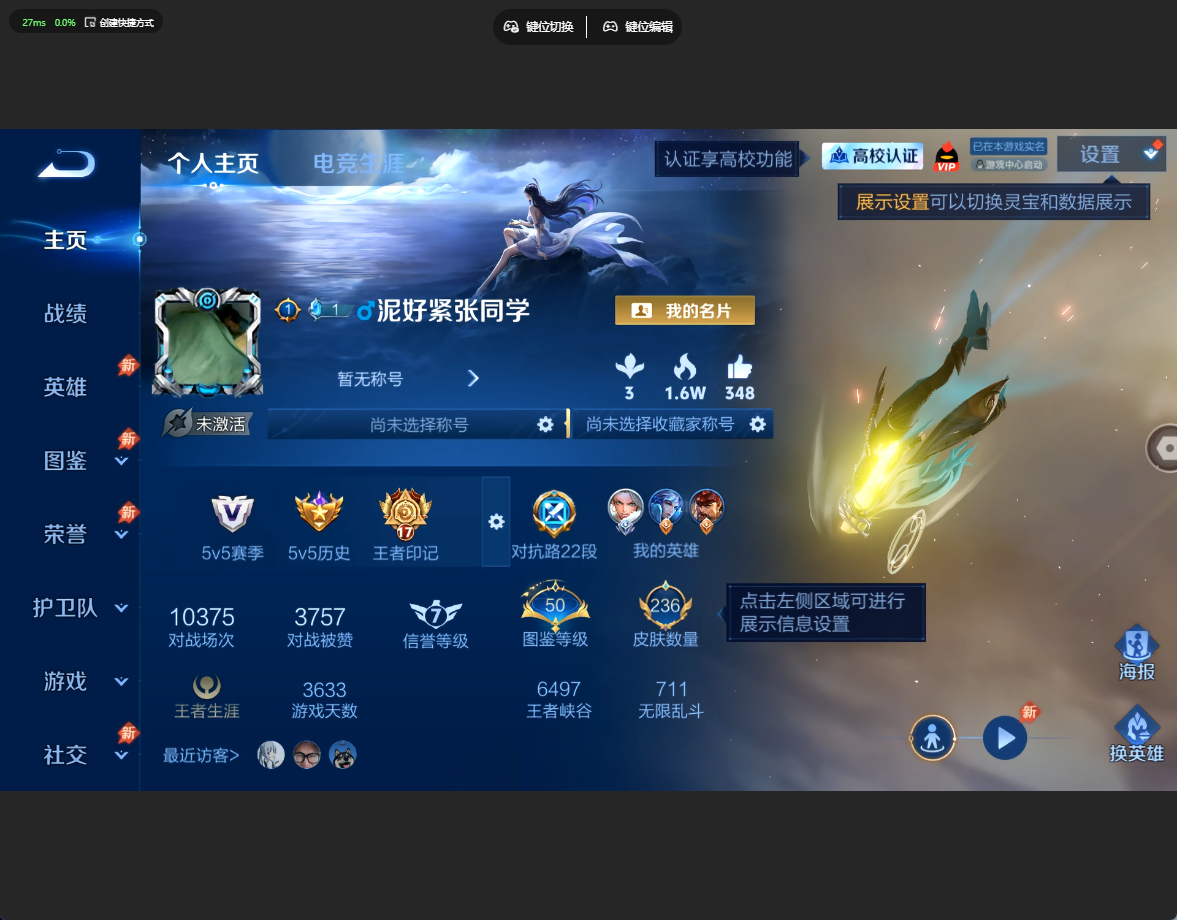Click the lotus icon showing 3
Viewport: 1177px width, 920px height.
click(630, 376)
